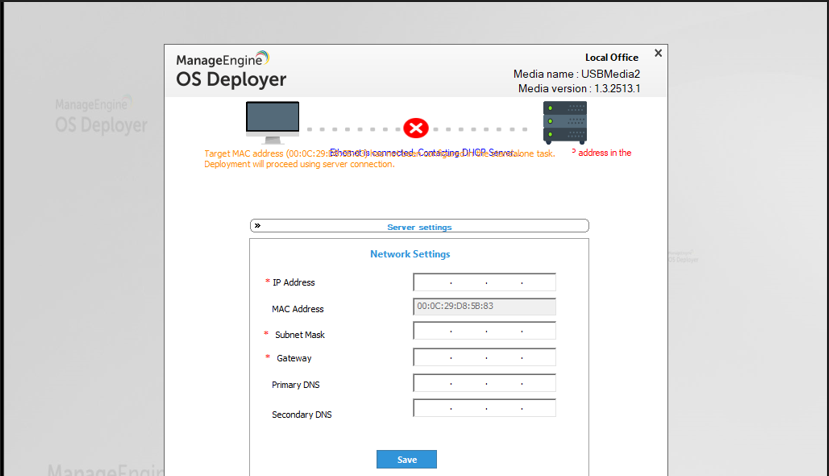Click the 'Local Office' text
Screen dimensions: 829x476
[612, 57]
